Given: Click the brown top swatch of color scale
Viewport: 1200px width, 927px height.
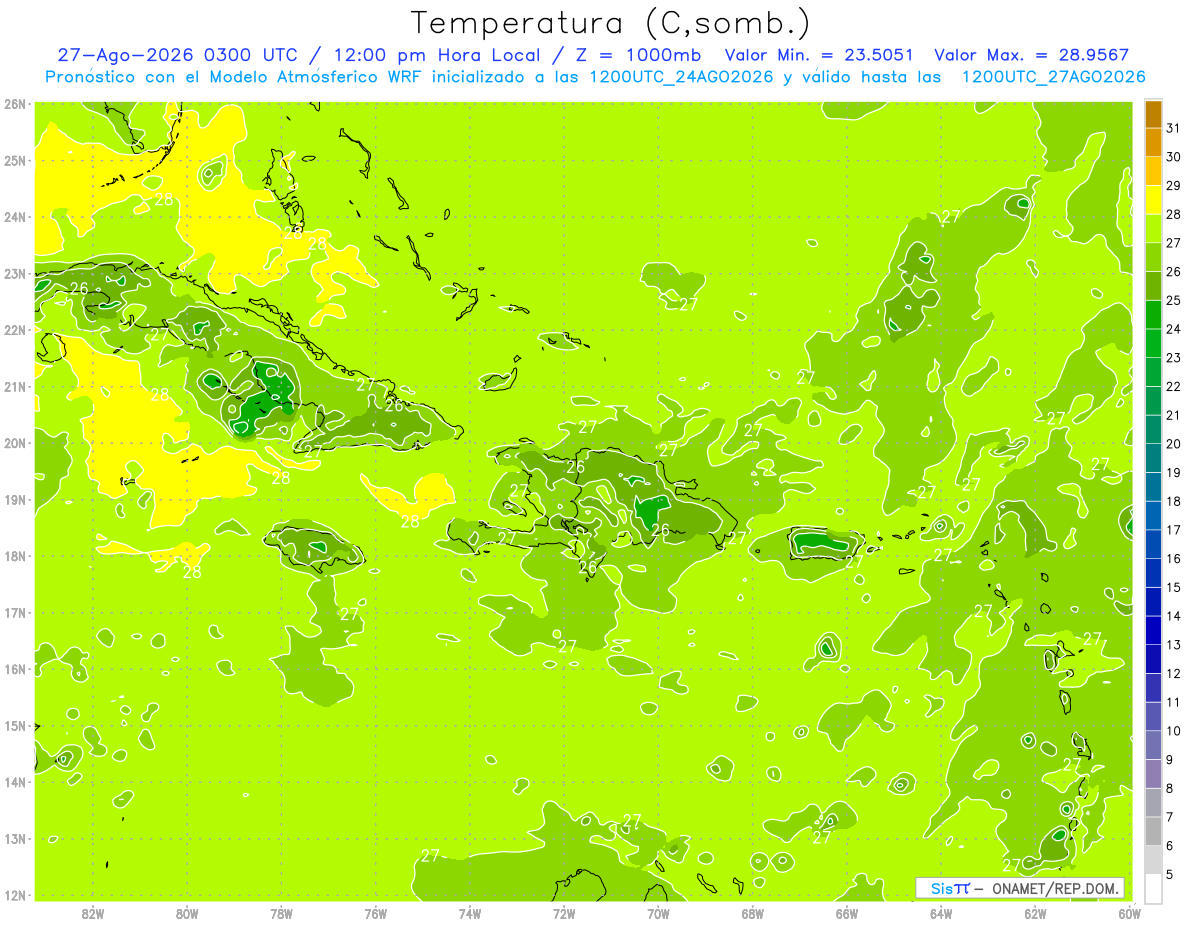Looking at the screenshot, I should pyautogui.click(x=1153, y=114).
